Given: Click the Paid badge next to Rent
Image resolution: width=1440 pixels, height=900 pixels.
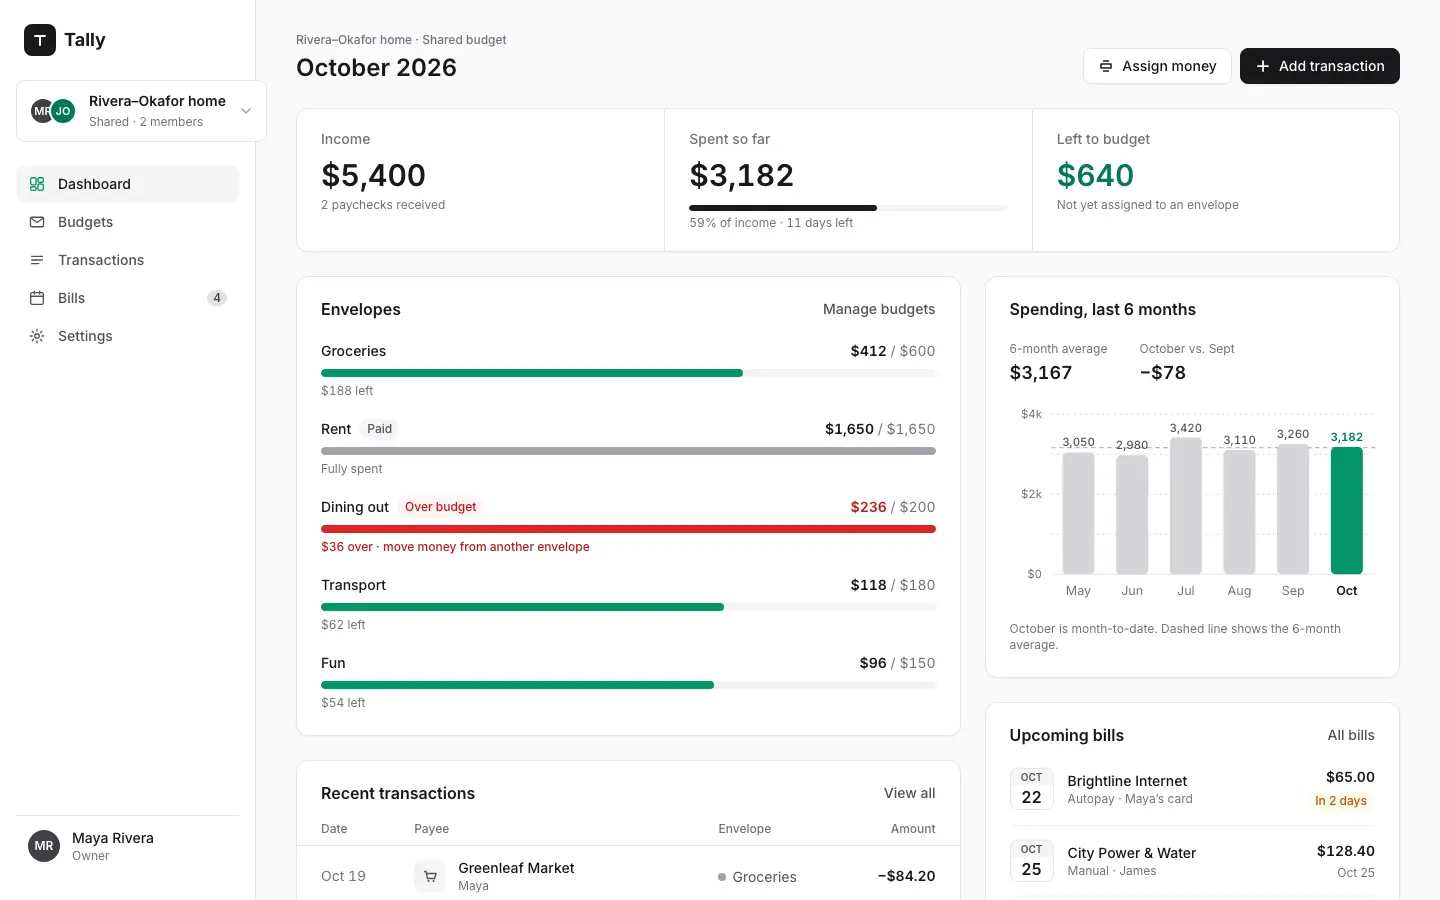Looking at the screenshot, I should 379,429.
